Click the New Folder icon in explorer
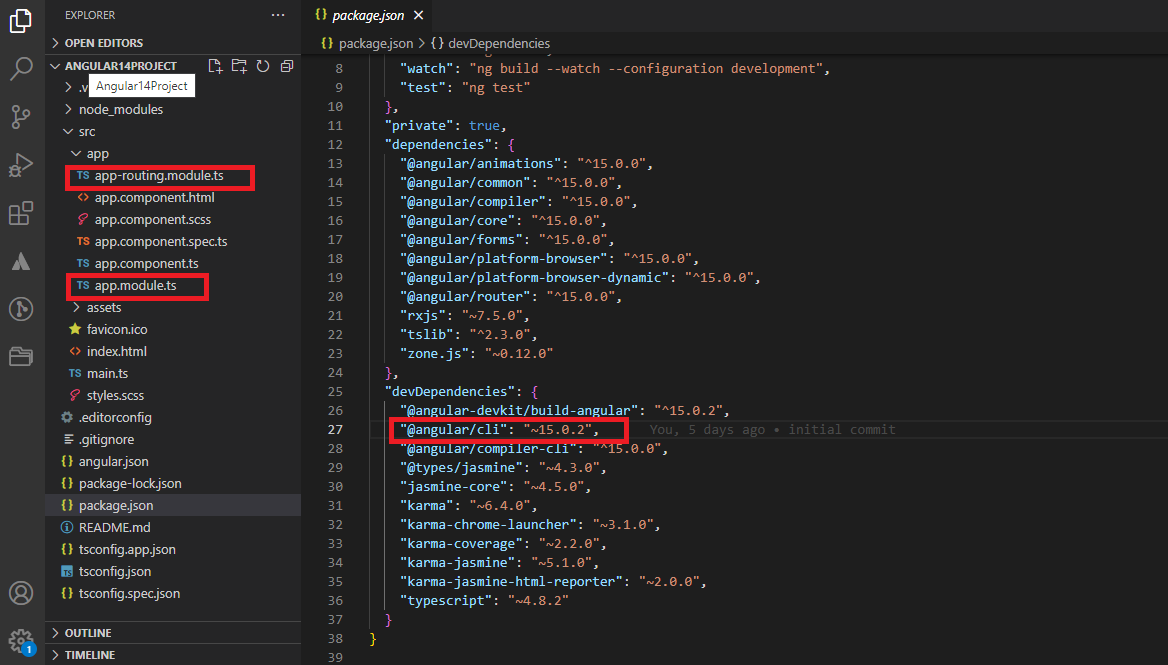 pos(239,66)
